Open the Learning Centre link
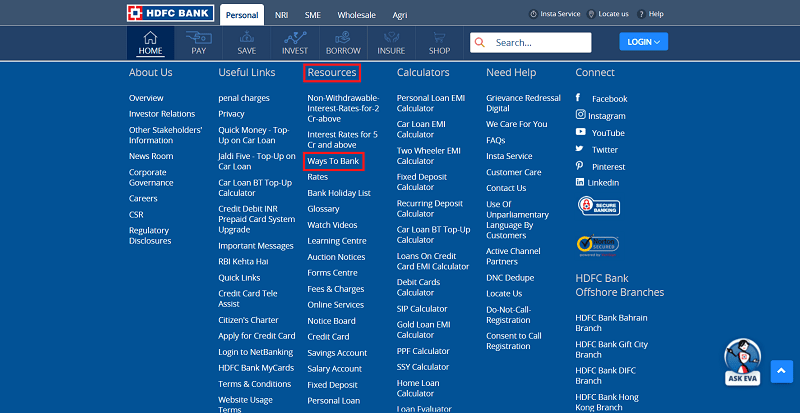 point(337,241)
